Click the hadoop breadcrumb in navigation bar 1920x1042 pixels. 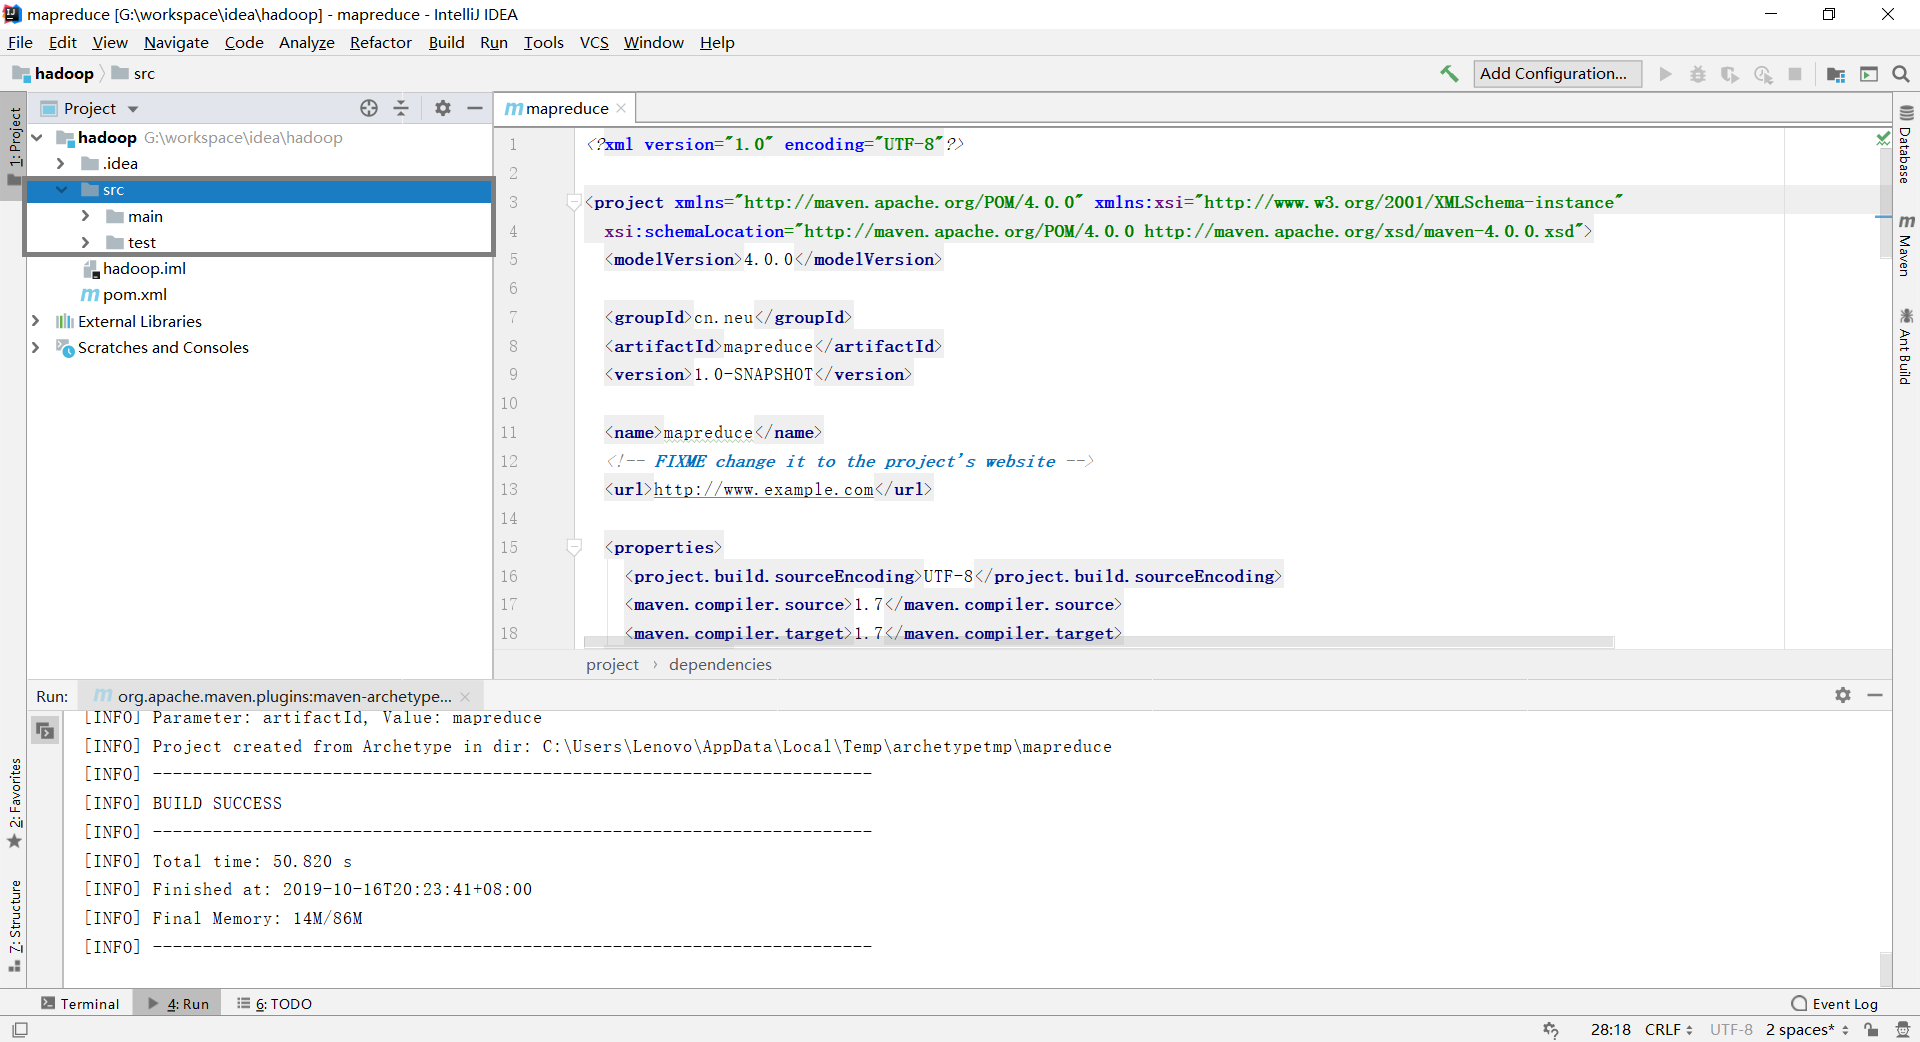[x=53, y=73]
